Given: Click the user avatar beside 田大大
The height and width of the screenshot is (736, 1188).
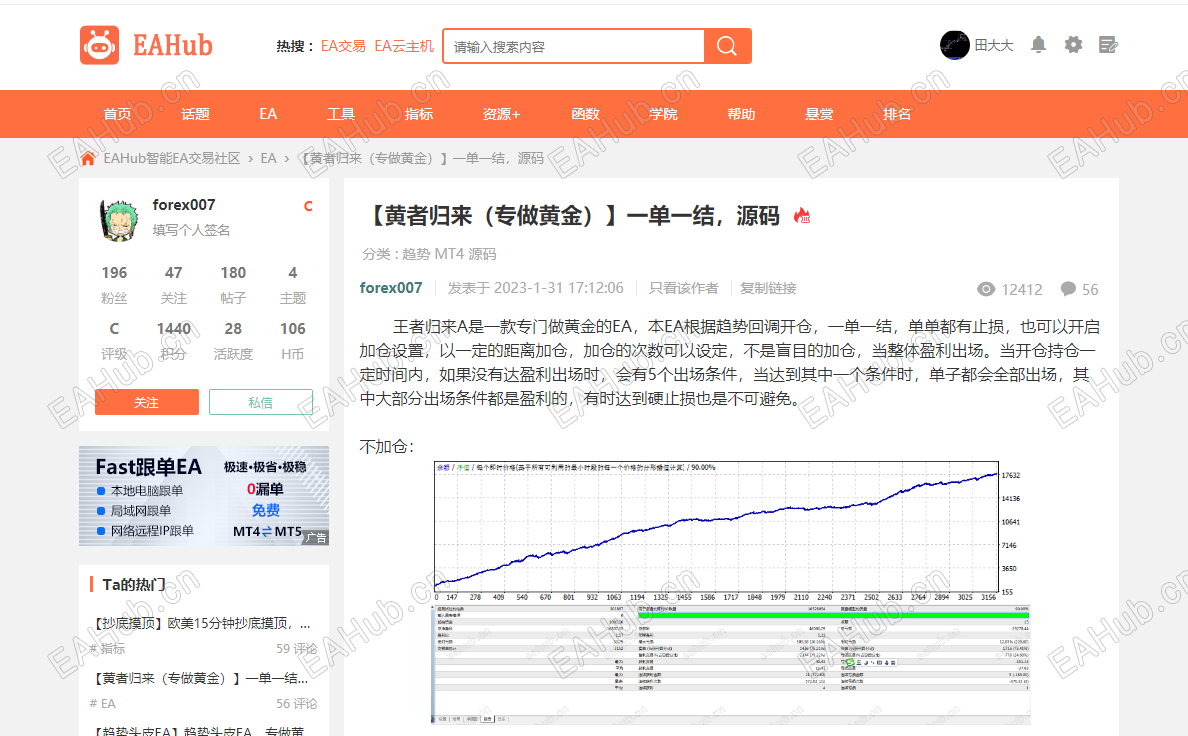Looking at the screenshot, I should (x=955, y=45).
